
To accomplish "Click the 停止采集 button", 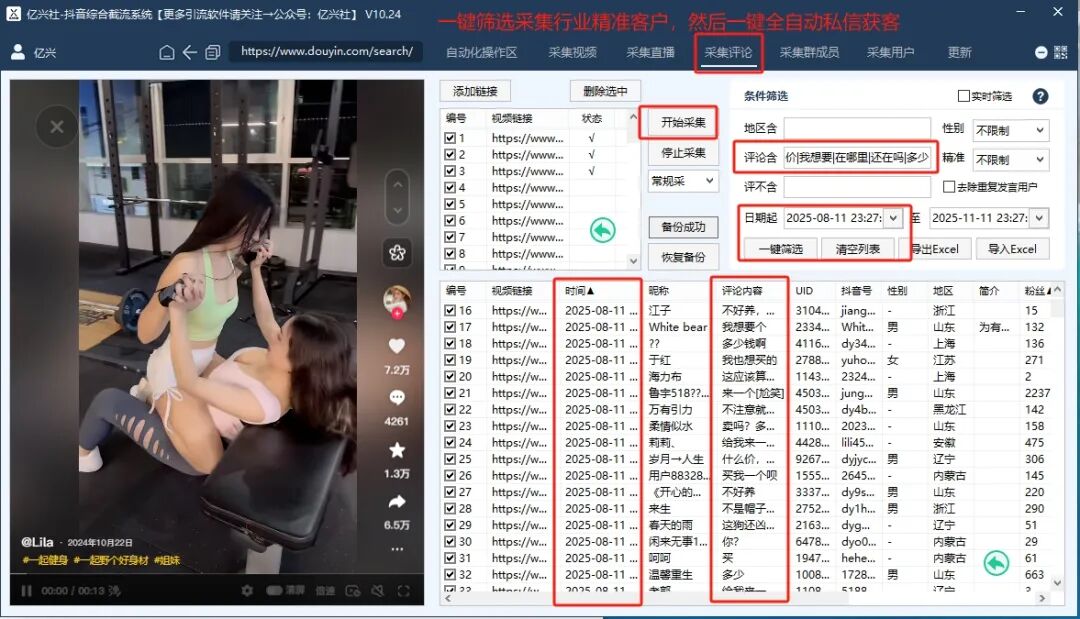I will tap(683, 153).
